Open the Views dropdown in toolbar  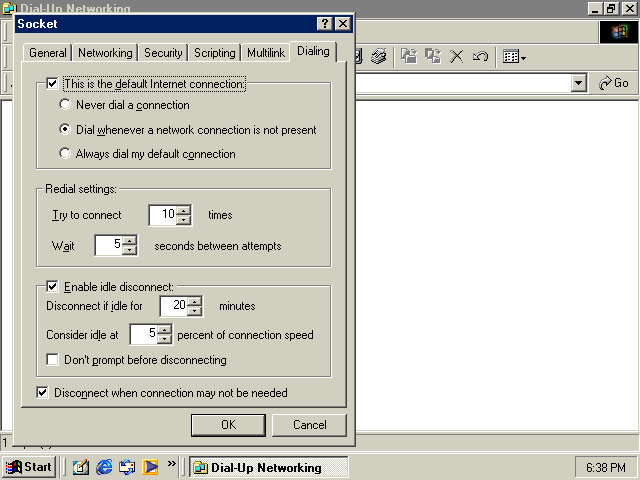click(515, 57)
